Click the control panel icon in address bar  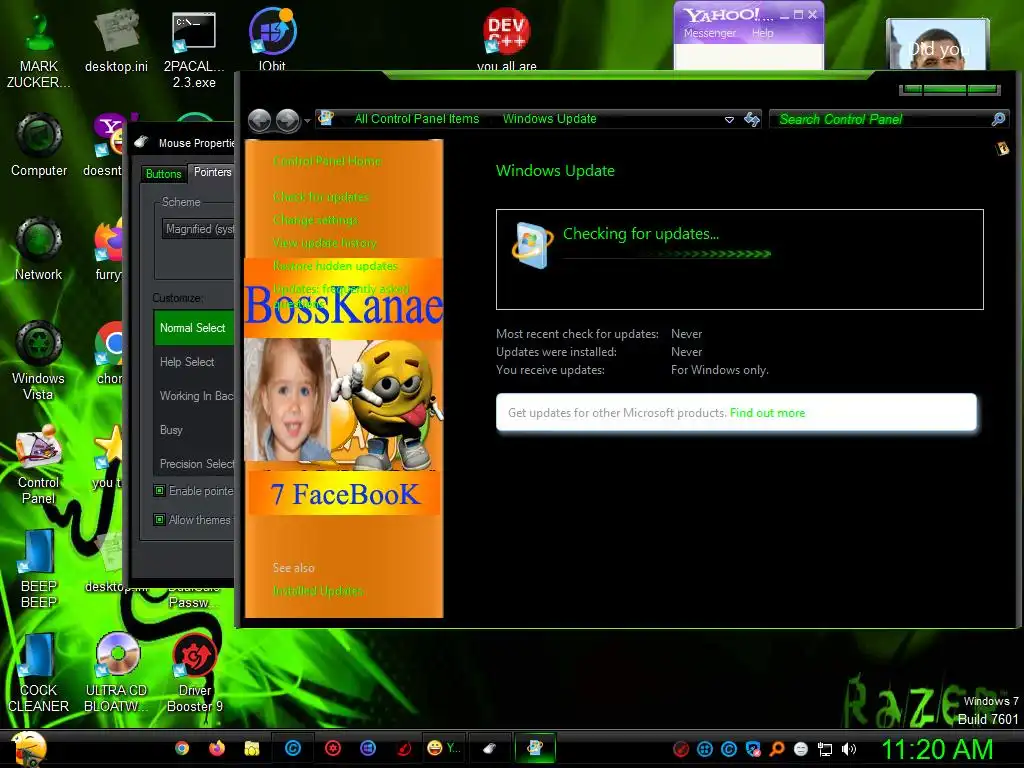click(326, 118)
